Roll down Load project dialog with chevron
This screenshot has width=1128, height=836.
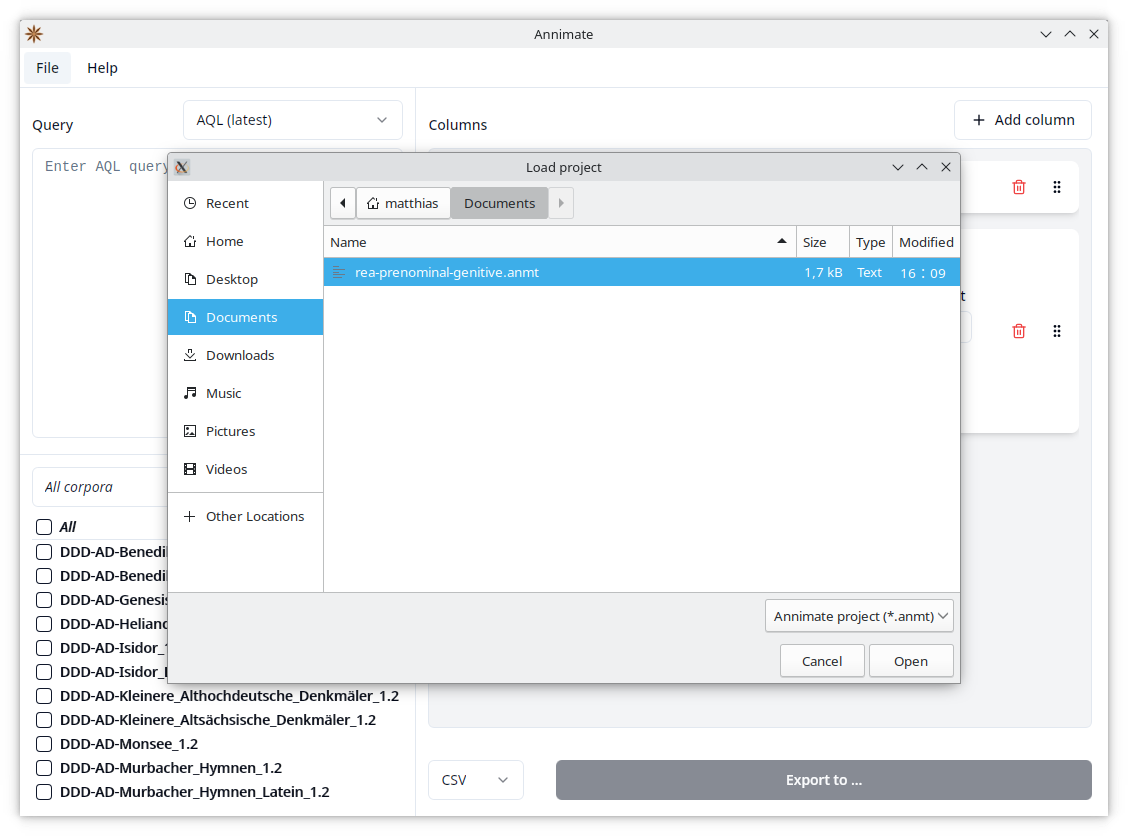pyautogui.click(x=898, y=168)
